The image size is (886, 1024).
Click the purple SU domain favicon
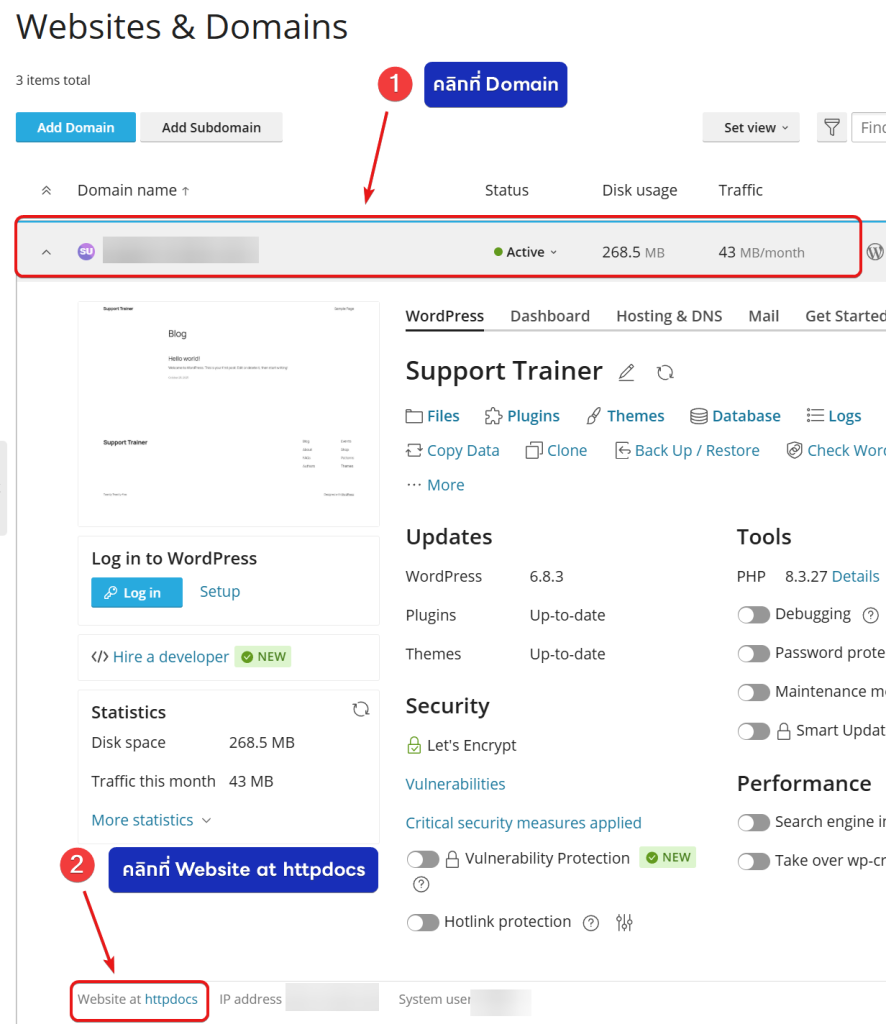pos(87,252)
